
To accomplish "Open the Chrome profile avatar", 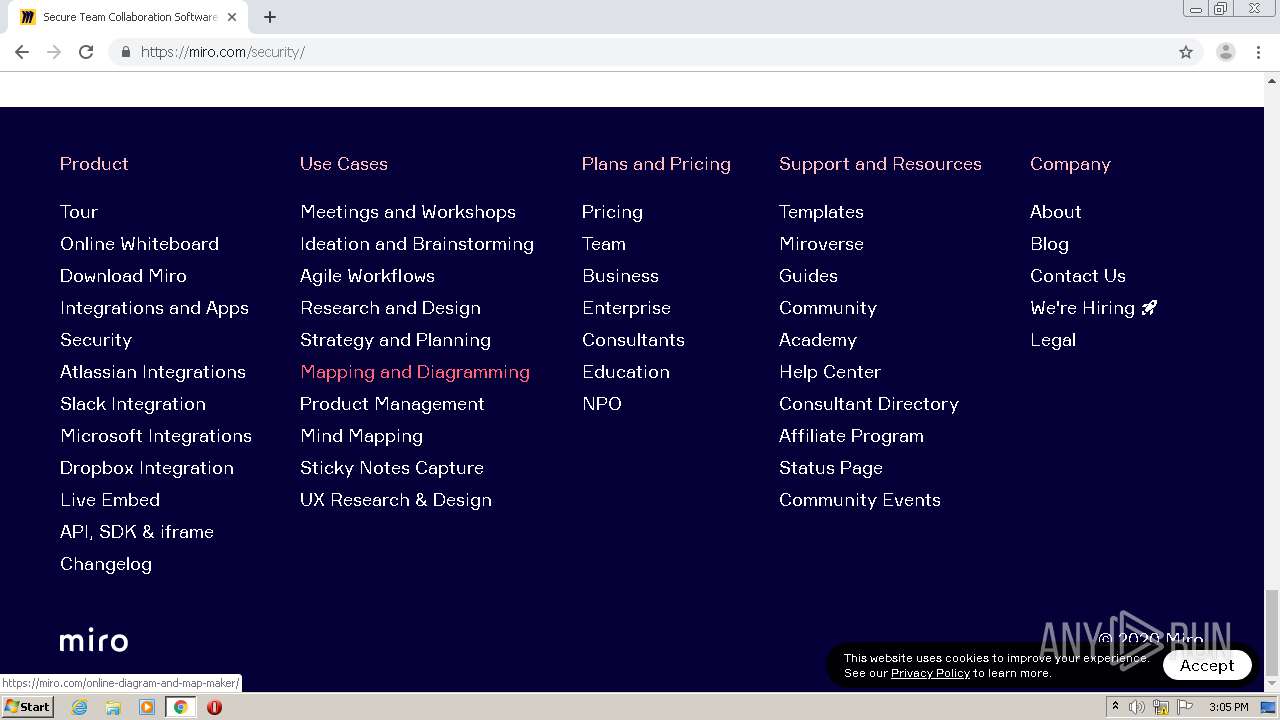I will (x=1226, y=52).
